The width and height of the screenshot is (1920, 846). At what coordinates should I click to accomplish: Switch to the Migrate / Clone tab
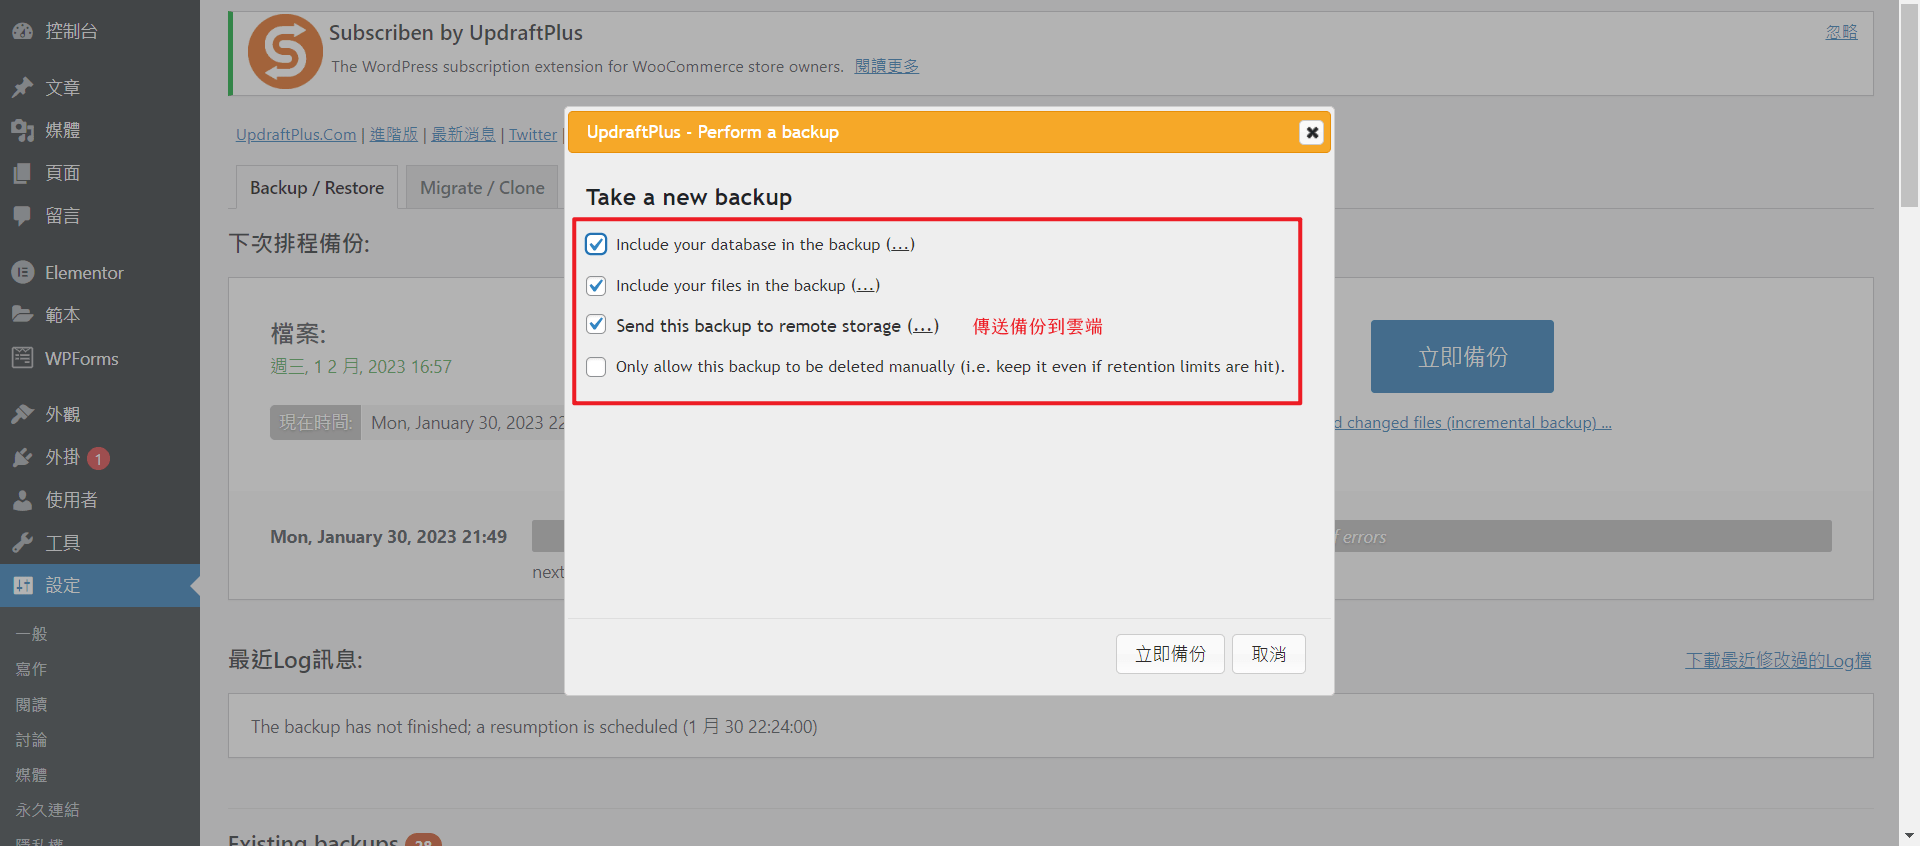[x=482, y=188]
